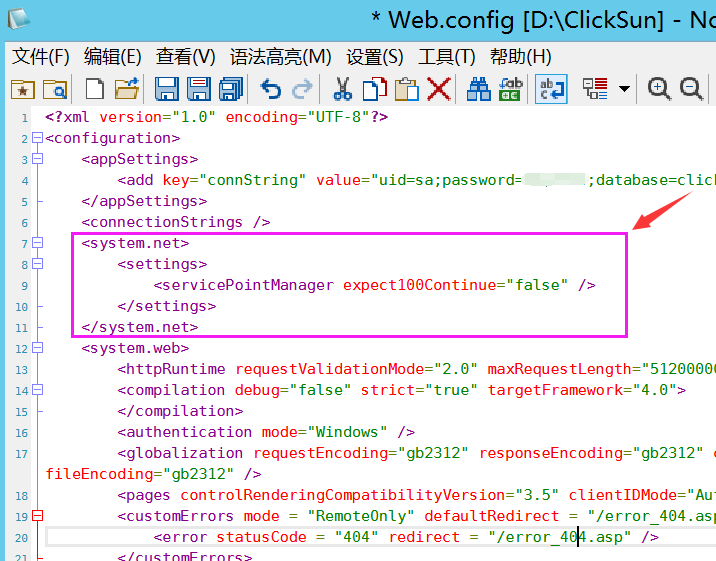This screenshot has height=561, width=716.
Task: Paste from clipboard icon
Action: tap(406, 89)
